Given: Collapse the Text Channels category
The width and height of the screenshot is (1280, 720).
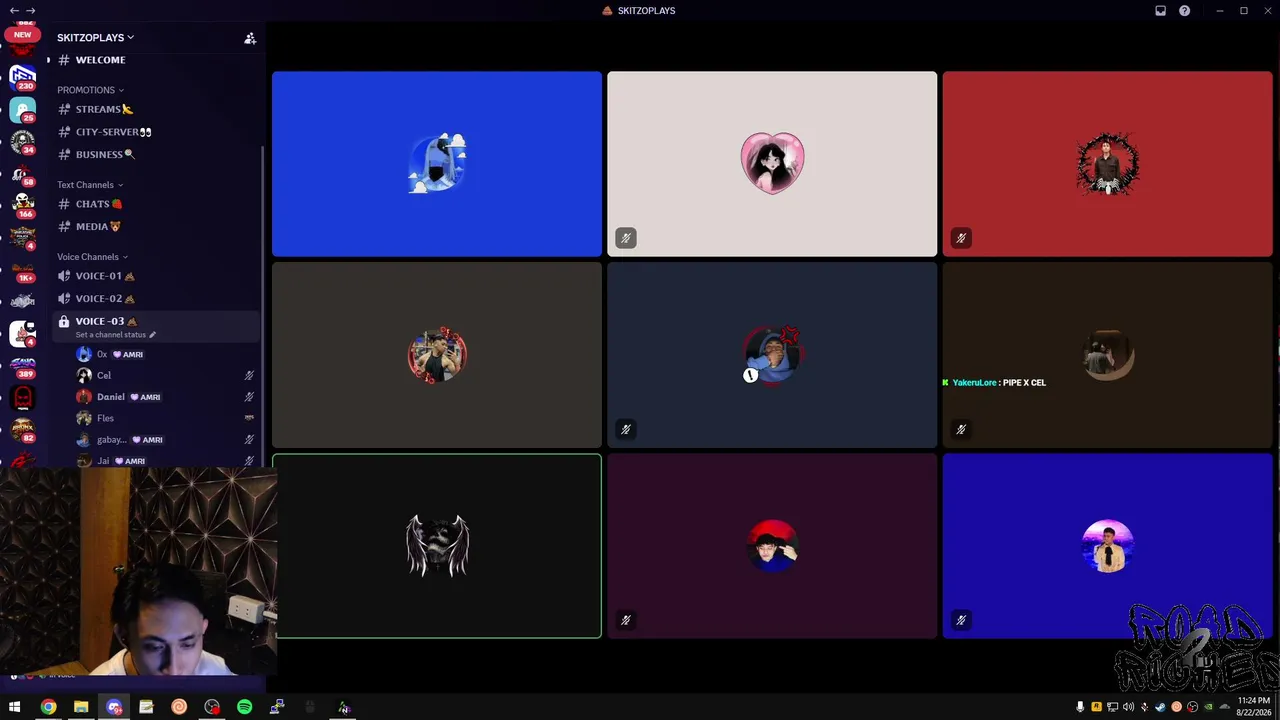Looking at the screenshot, I should coord(90,185).
